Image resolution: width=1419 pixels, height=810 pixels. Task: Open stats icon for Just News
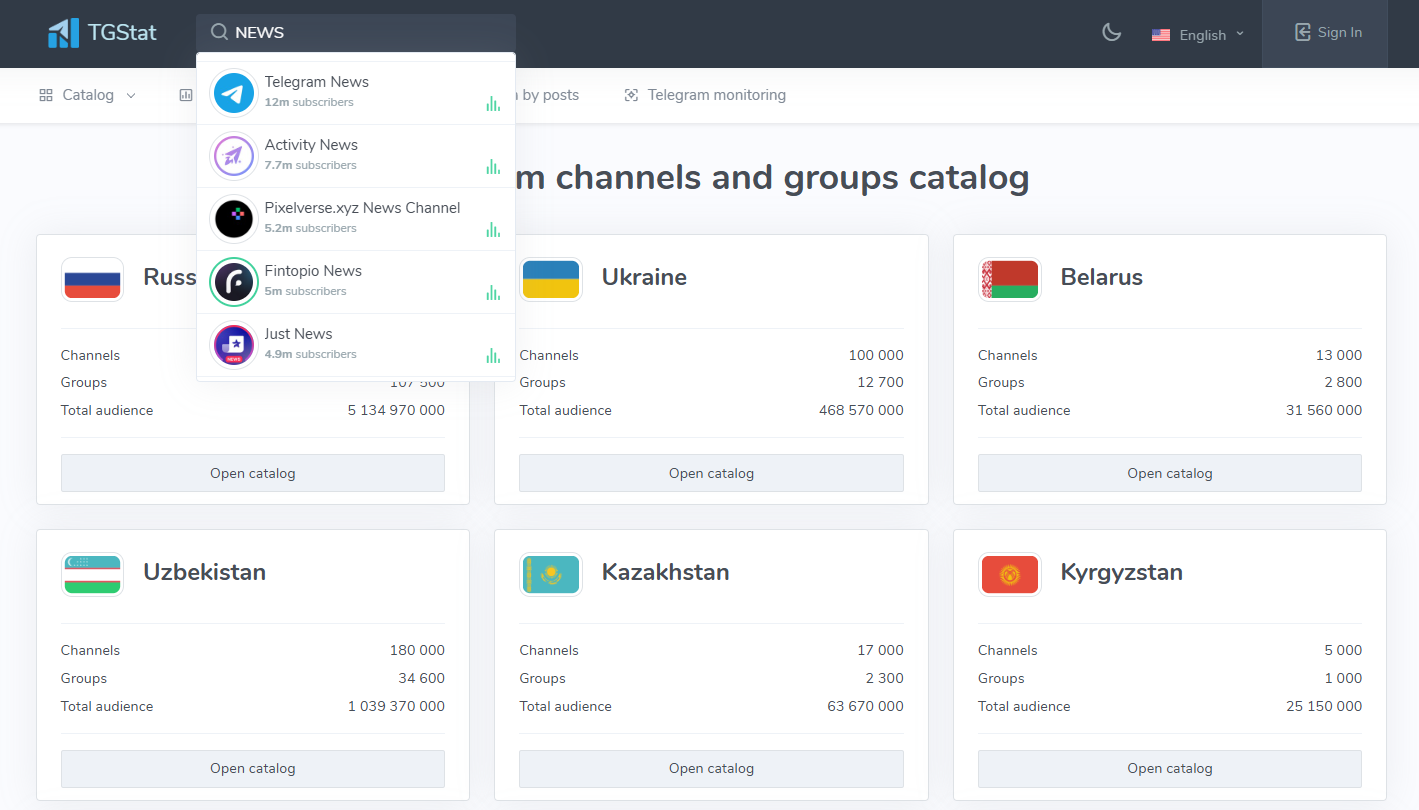coord(493,355)
